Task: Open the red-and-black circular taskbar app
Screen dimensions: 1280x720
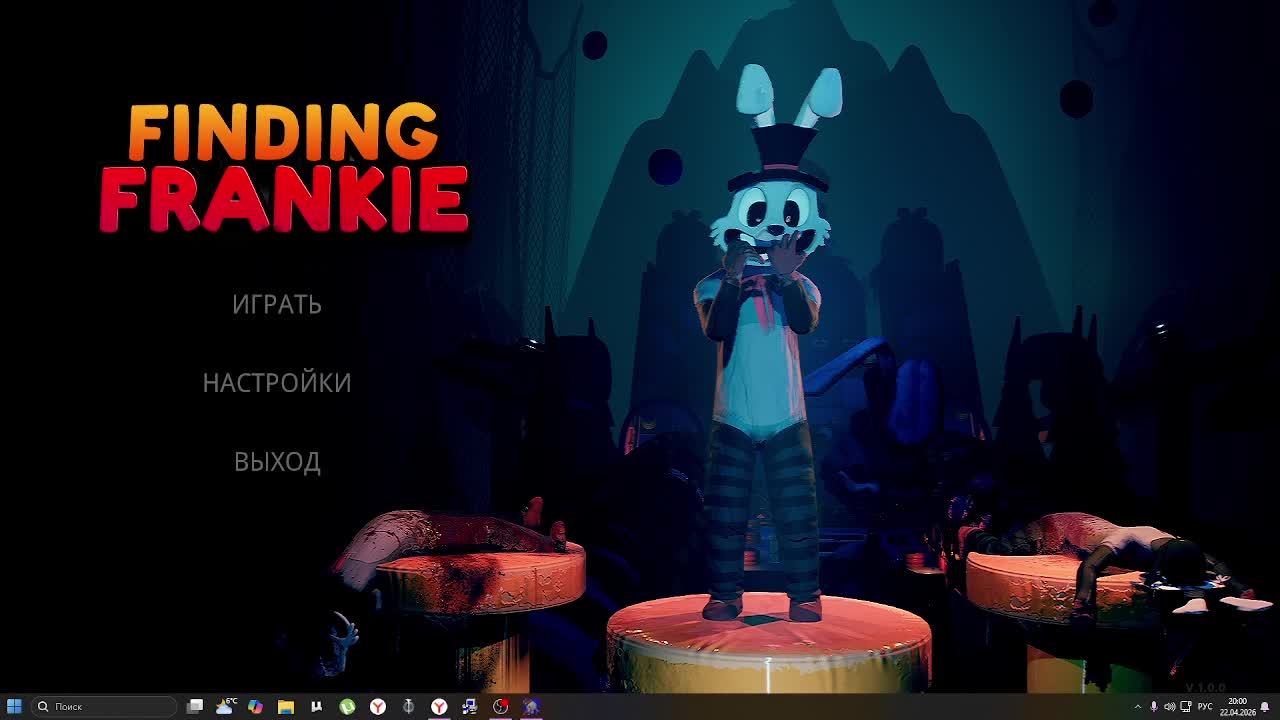Action: pos(501,706)
